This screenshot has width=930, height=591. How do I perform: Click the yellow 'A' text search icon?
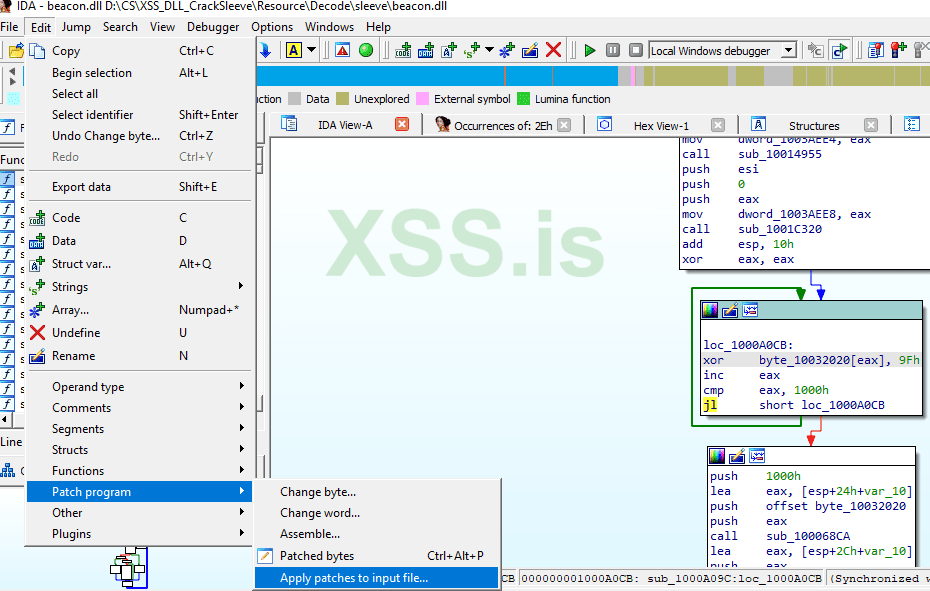294,50
